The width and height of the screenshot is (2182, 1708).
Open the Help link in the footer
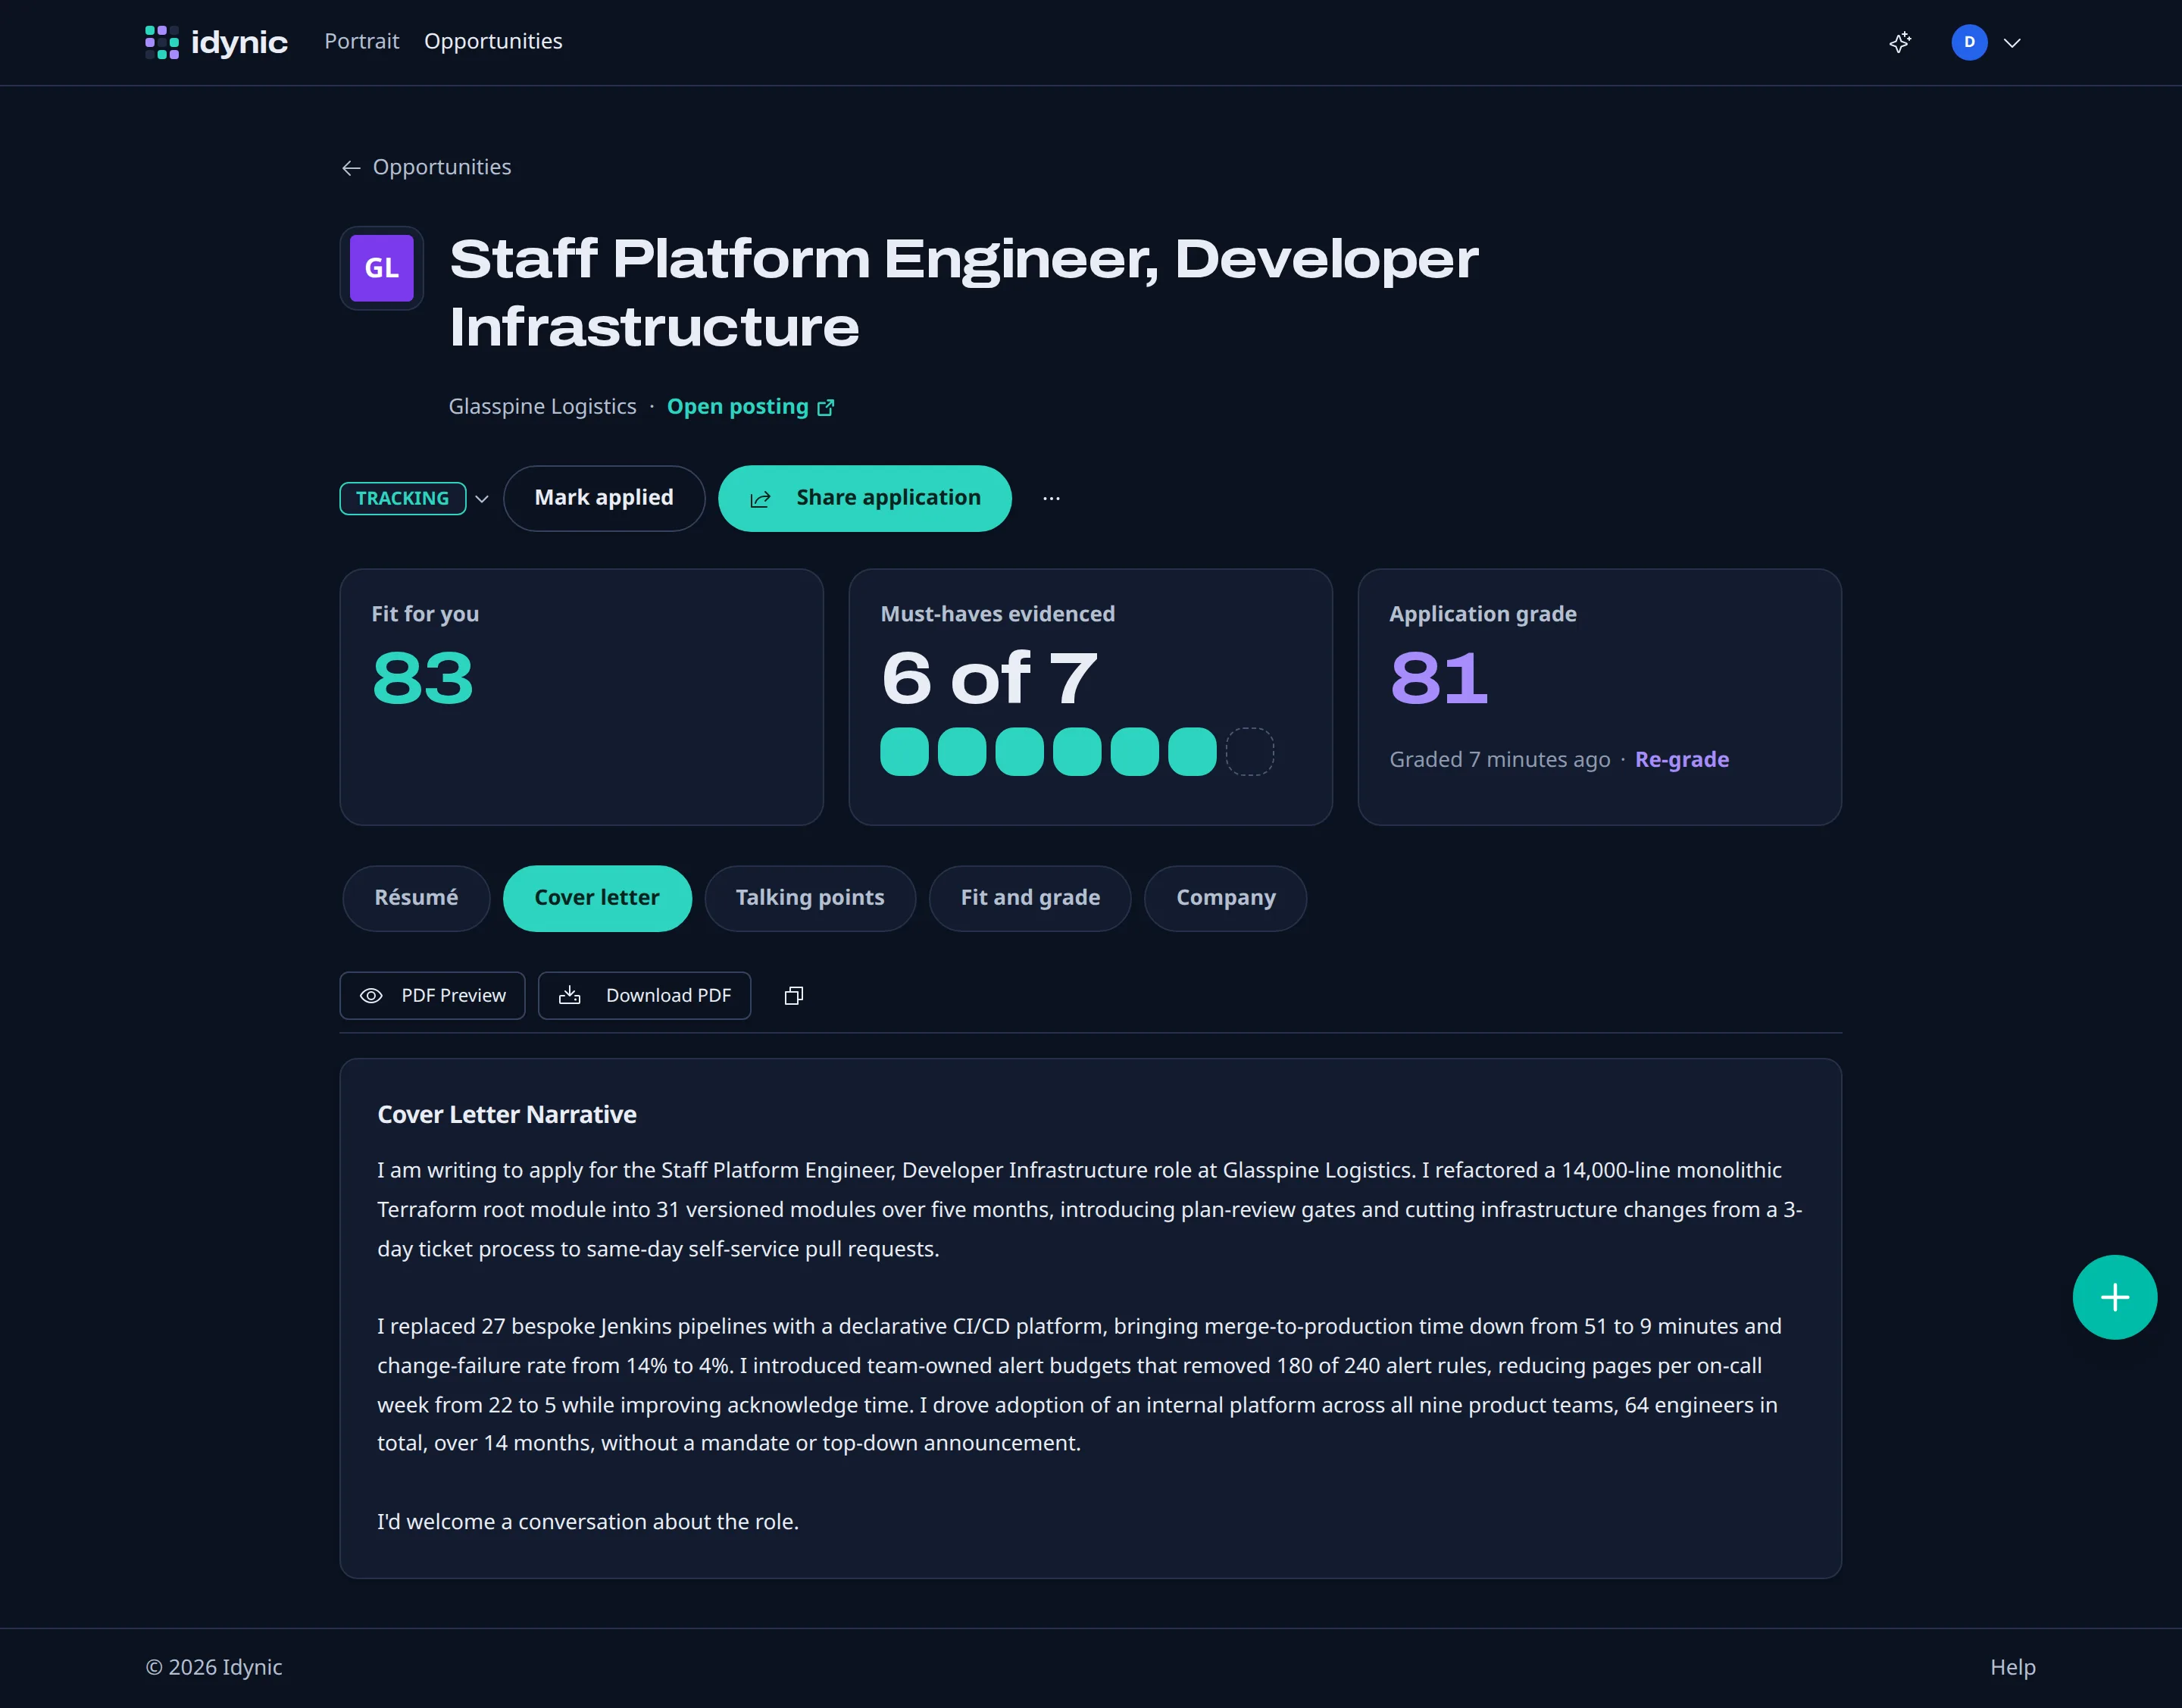point(2012,1667)
